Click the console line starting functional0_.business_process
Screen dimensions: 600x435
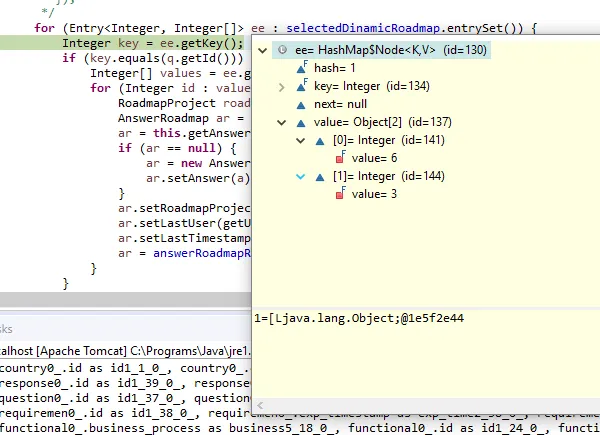click(300, 428)
